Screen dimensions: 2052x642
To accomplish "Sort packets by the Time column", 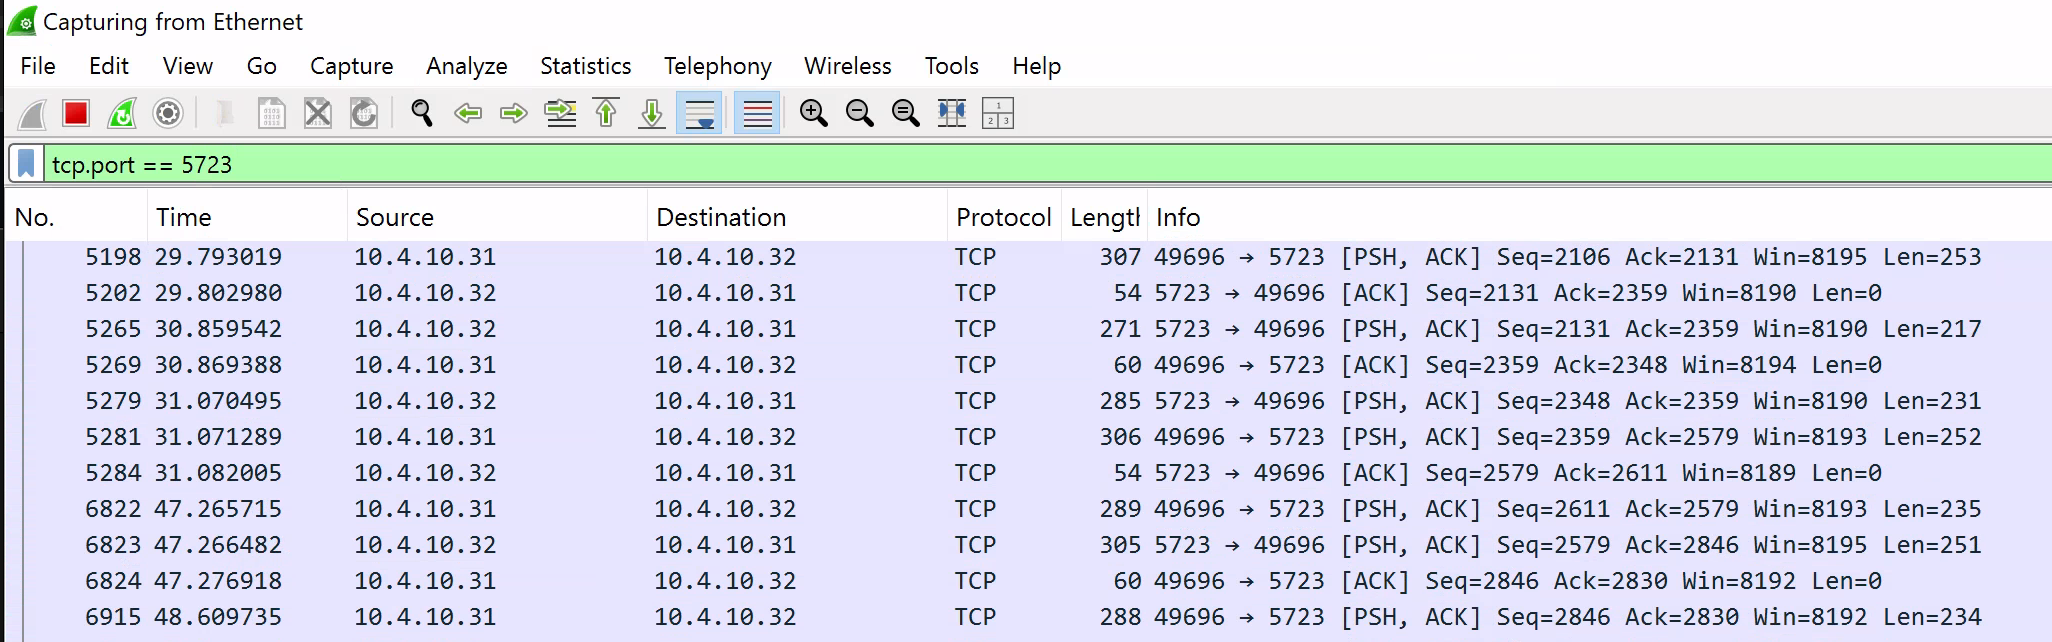I will coord(183,217).
